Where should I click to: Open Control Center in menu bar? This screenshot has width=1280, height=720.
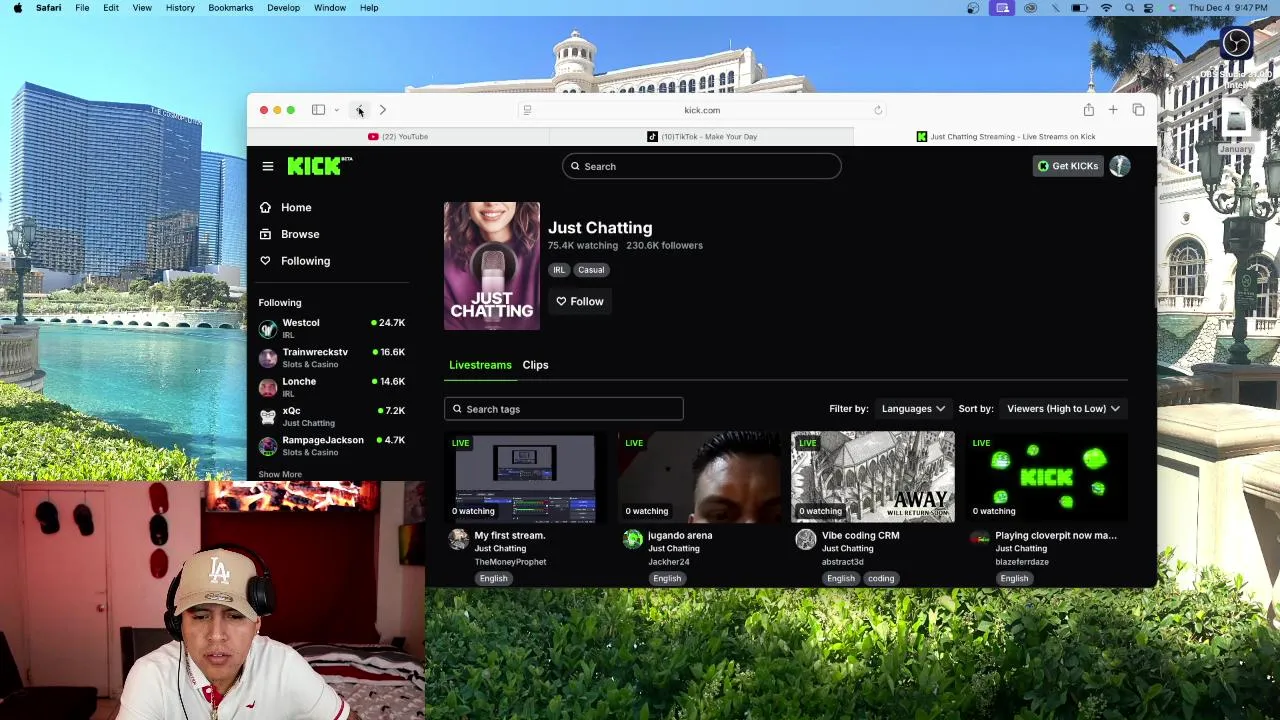tap(1150, 8)
